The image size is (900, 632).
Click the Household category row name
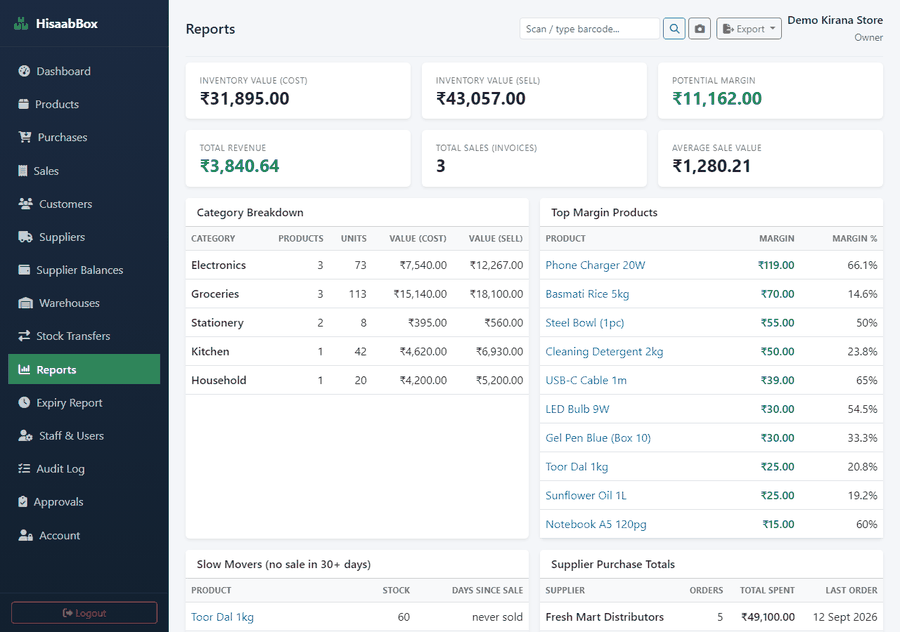pos(219,380)
